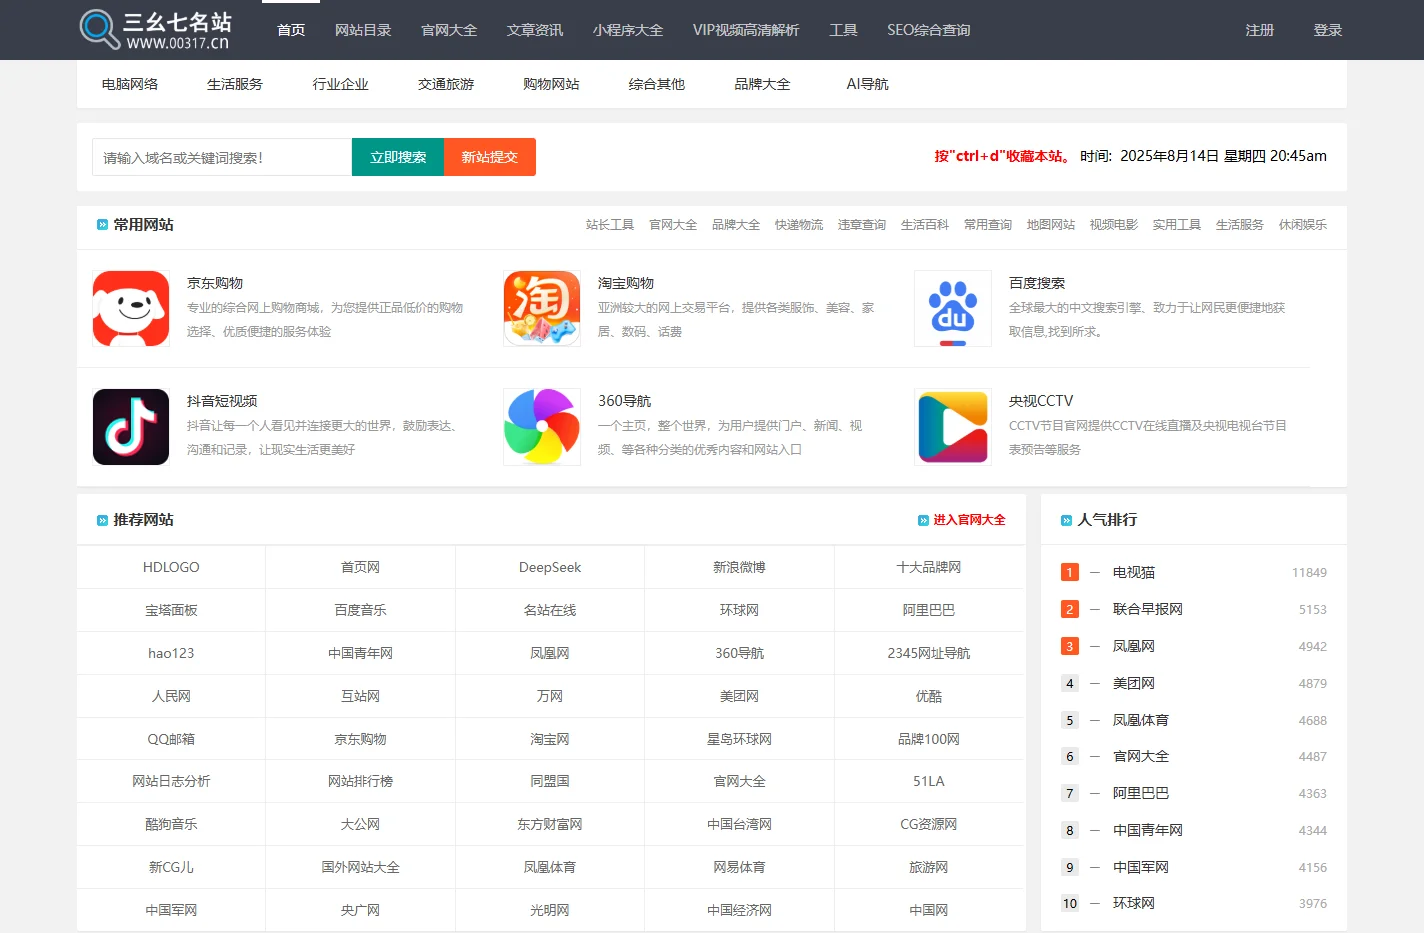Screen dimensions: 1424x933
Task: Focus the domain keyword search field
Action: tap(222, 157)
